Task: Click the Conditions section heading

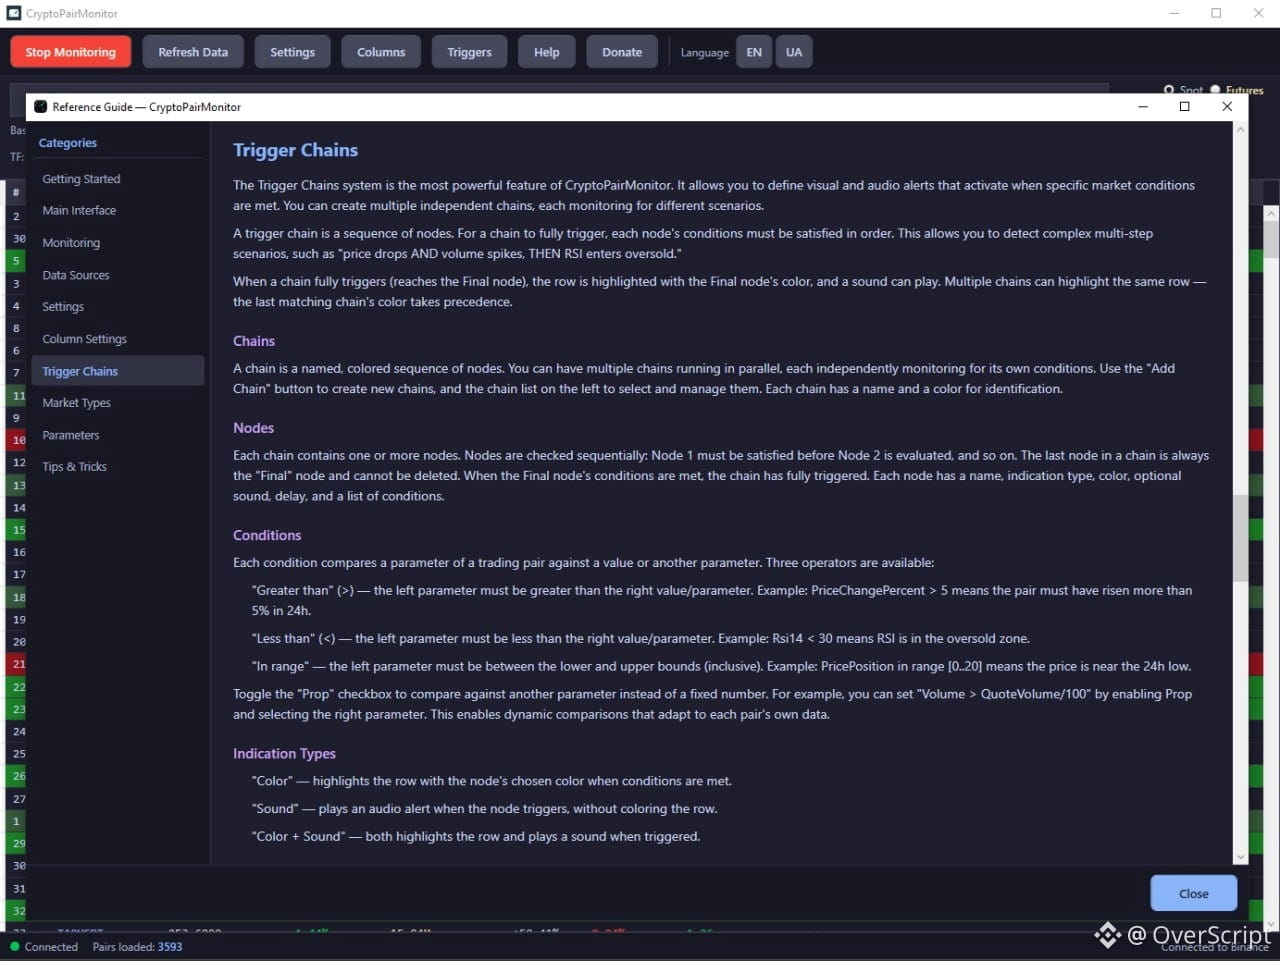Action: tap(267, 535)
